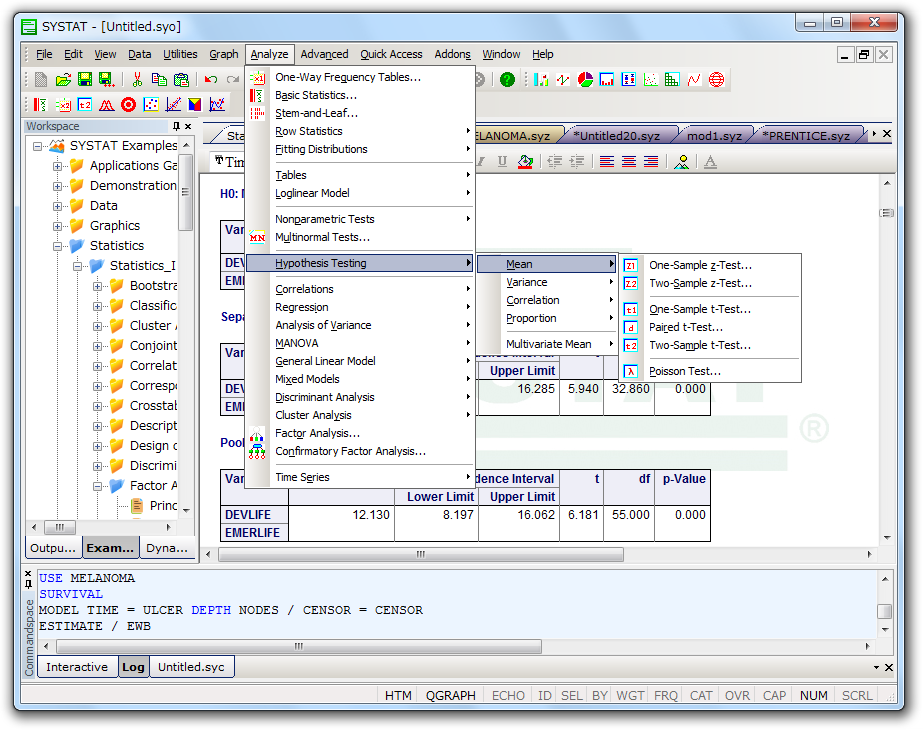This screenshot has height=730, width=923.
Task: Click the regression line plot icon
Action: [173, 105]
